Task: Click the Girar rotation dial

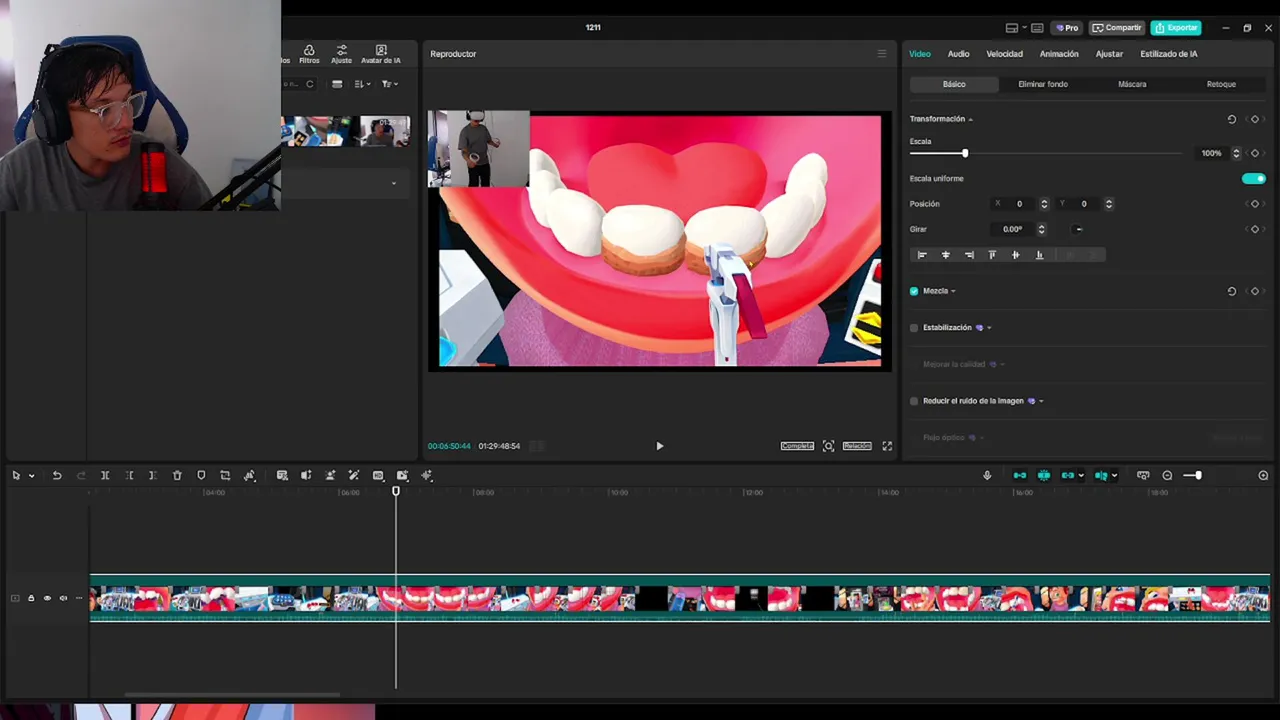Action: point(1079,229)
